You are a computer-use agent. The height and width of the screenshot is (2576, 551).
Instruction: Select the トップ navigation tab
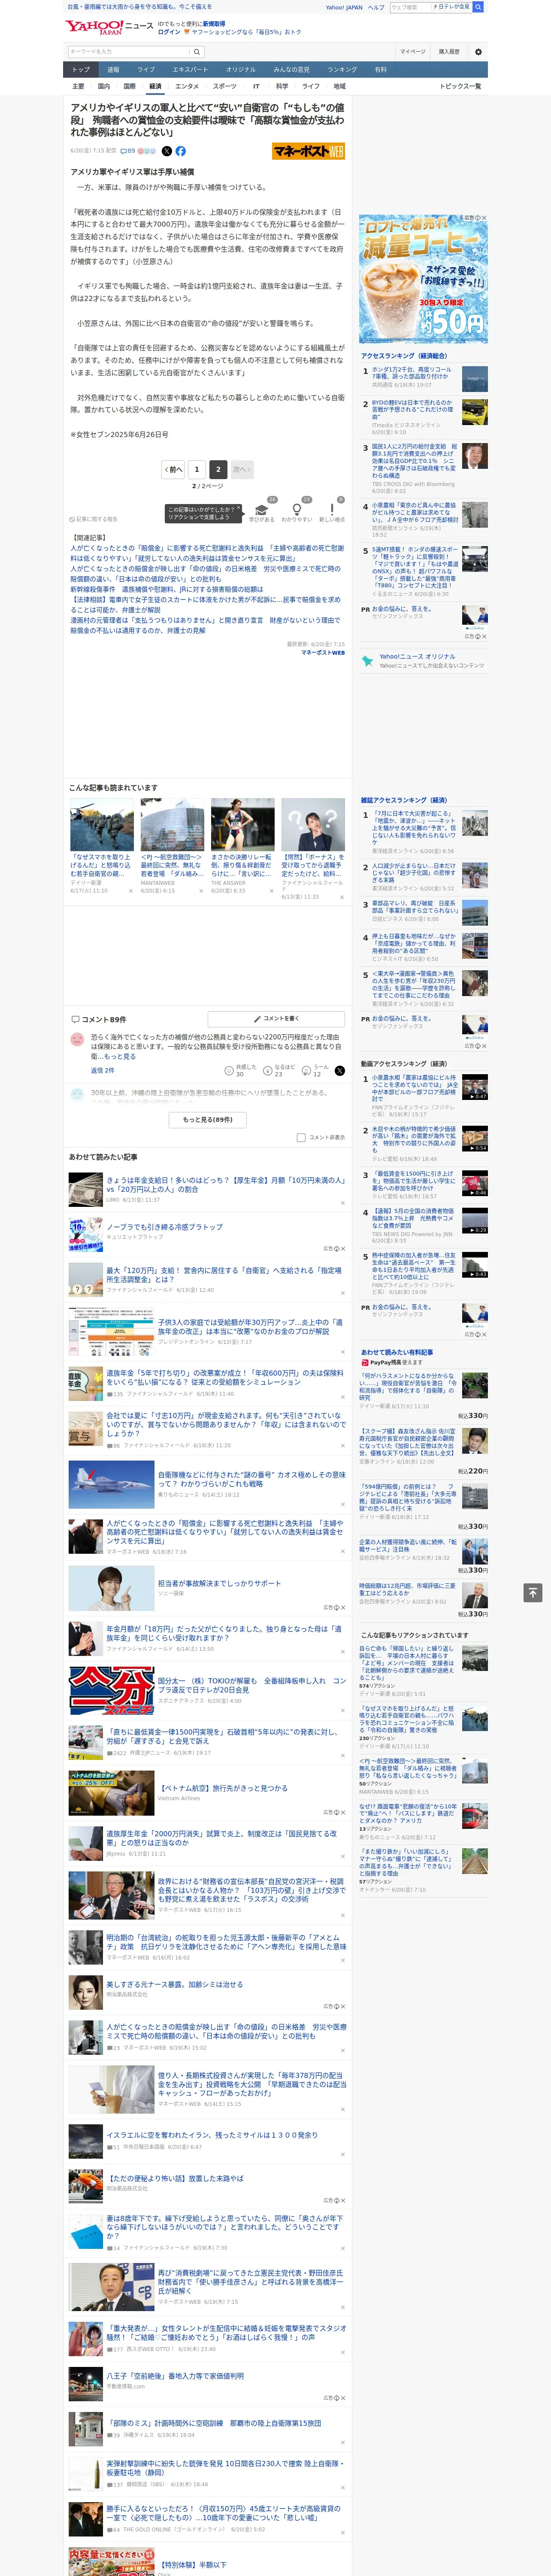[x=81, y=69]
